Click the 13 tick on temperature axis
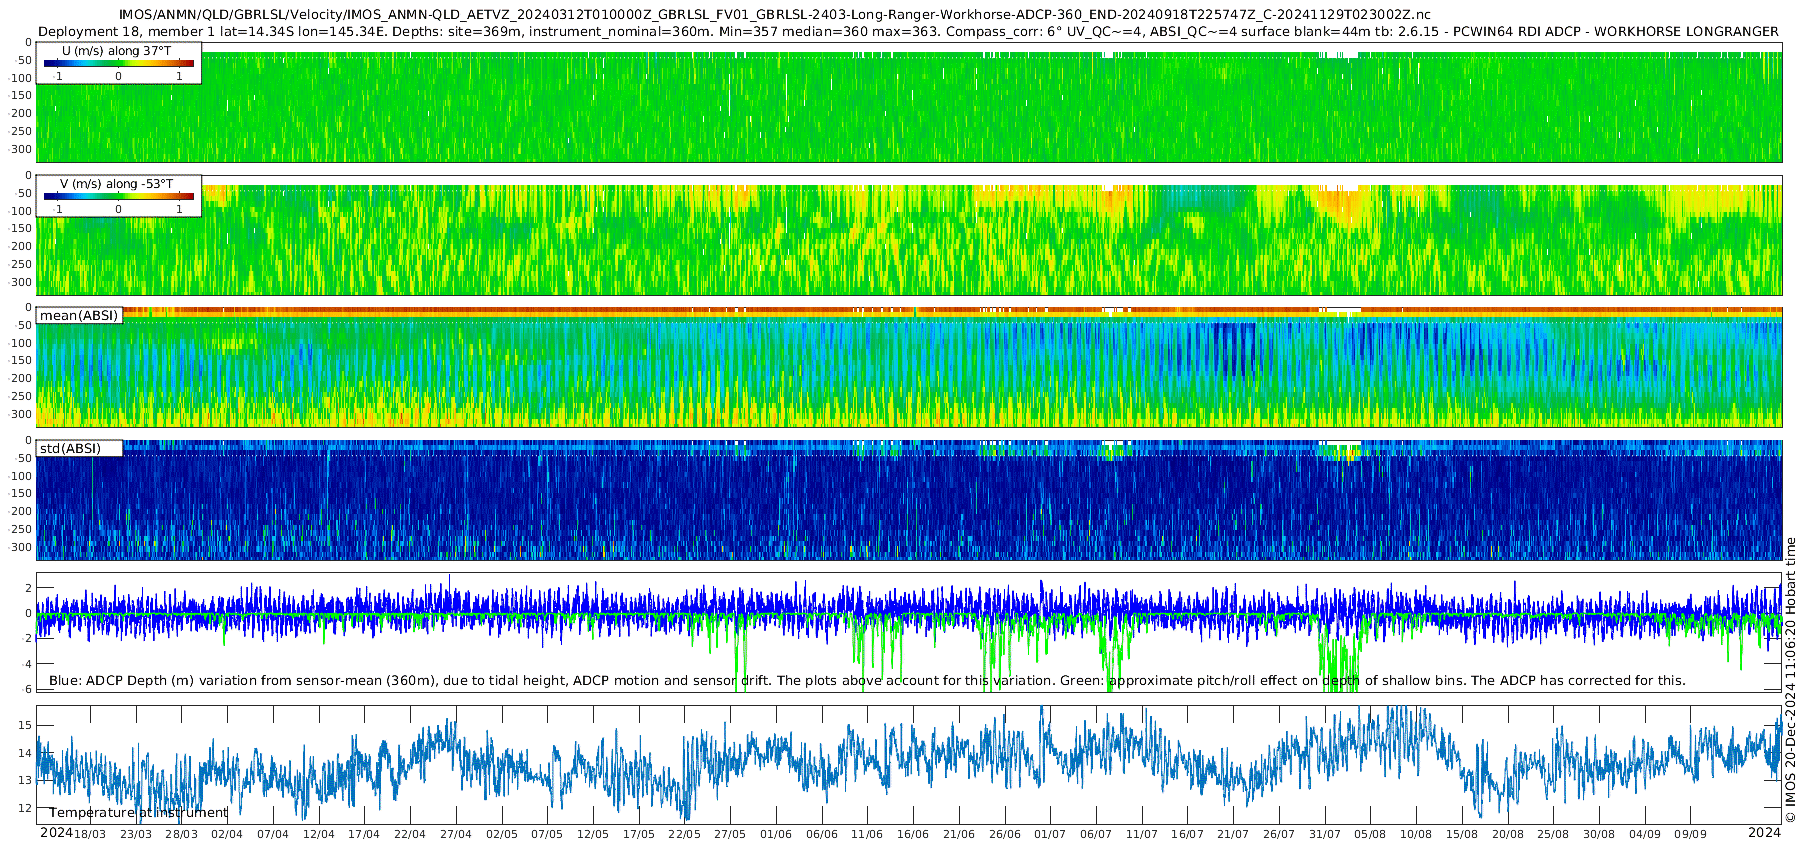 26,780
